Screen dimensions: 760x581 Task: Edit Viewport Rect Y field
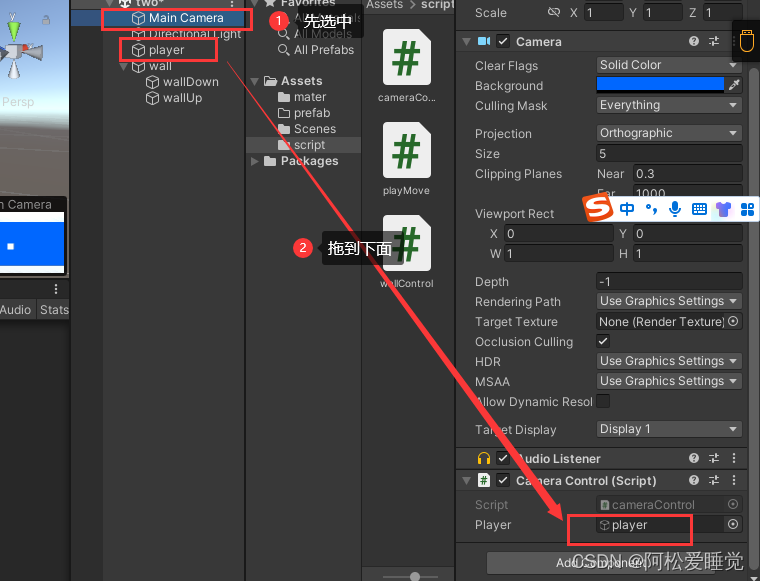pos(687,234)
